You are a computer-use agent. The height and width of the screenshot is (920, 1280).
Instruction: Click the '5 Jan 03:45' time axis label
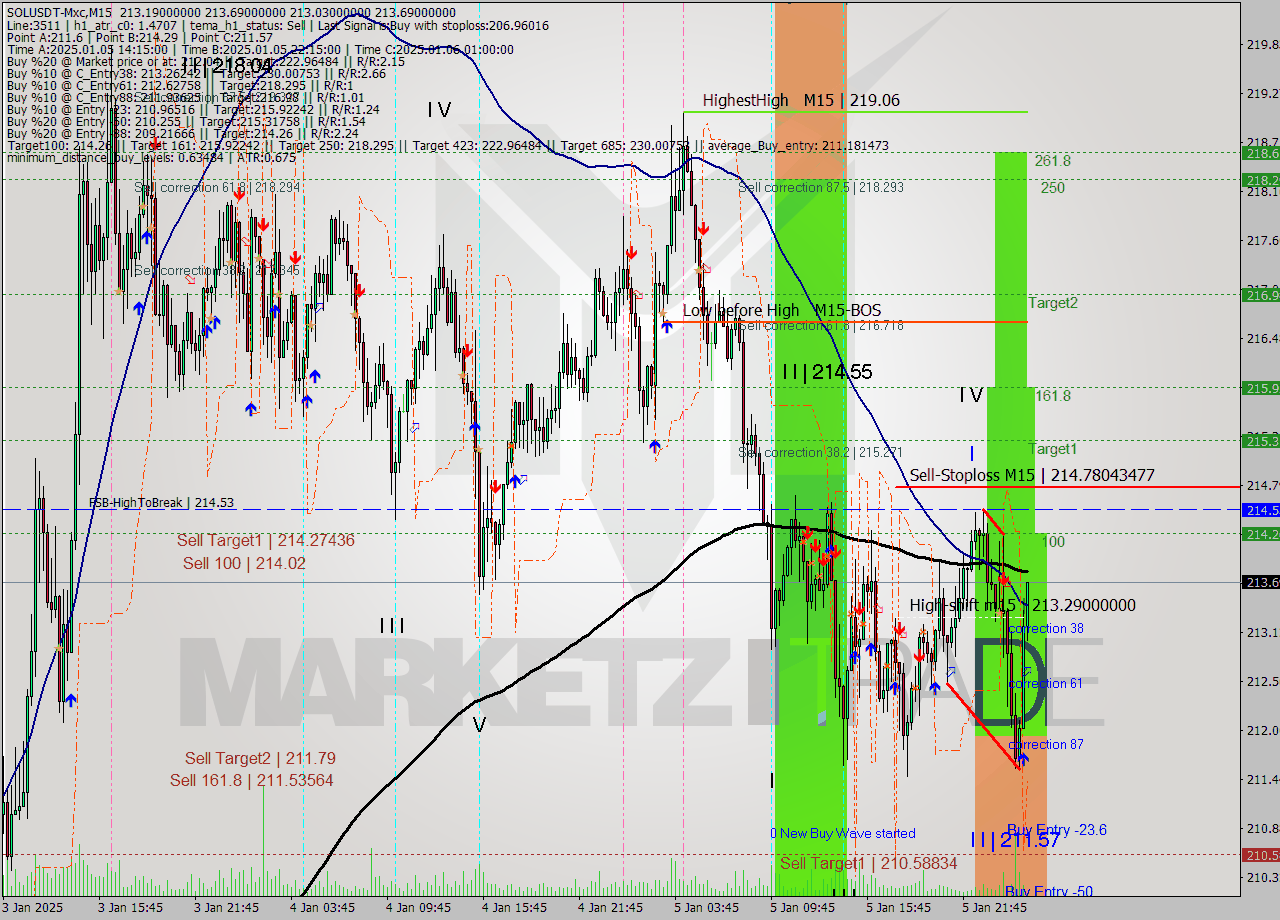[706, 907]
